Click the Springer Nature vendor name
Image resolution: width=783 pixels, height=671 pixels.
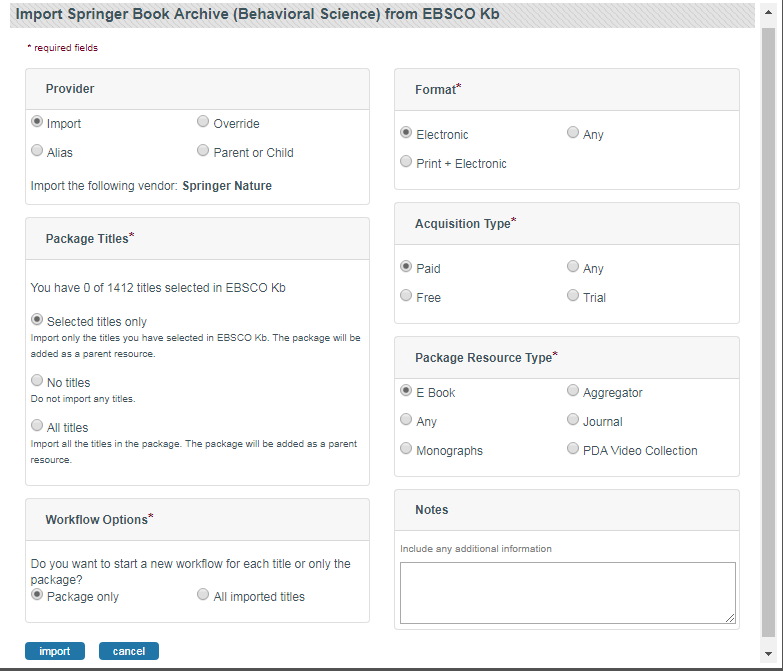click(227, 186)
